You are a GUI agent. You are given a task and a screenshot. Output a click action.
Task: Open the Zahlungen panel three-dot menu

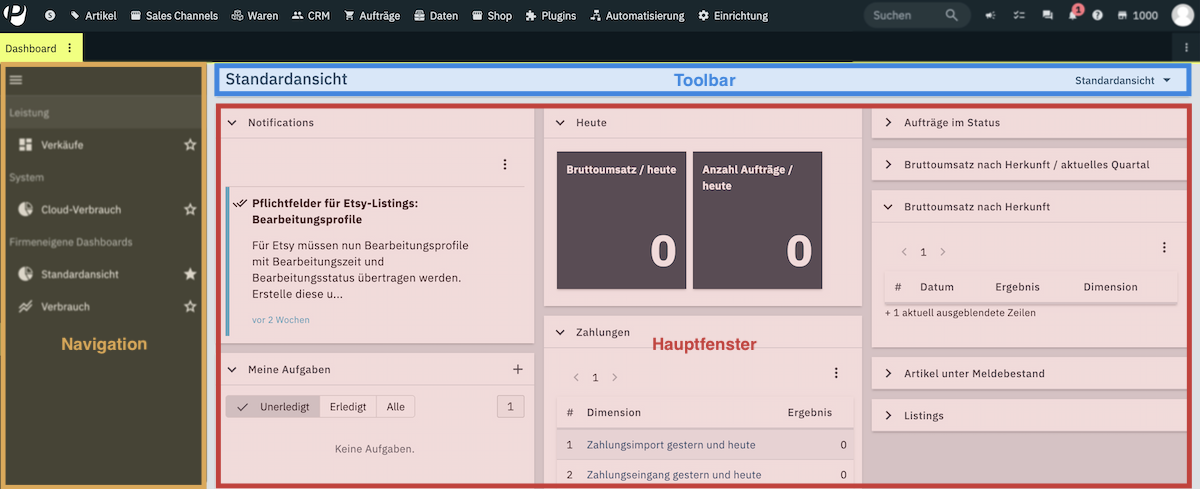(837, 373)
